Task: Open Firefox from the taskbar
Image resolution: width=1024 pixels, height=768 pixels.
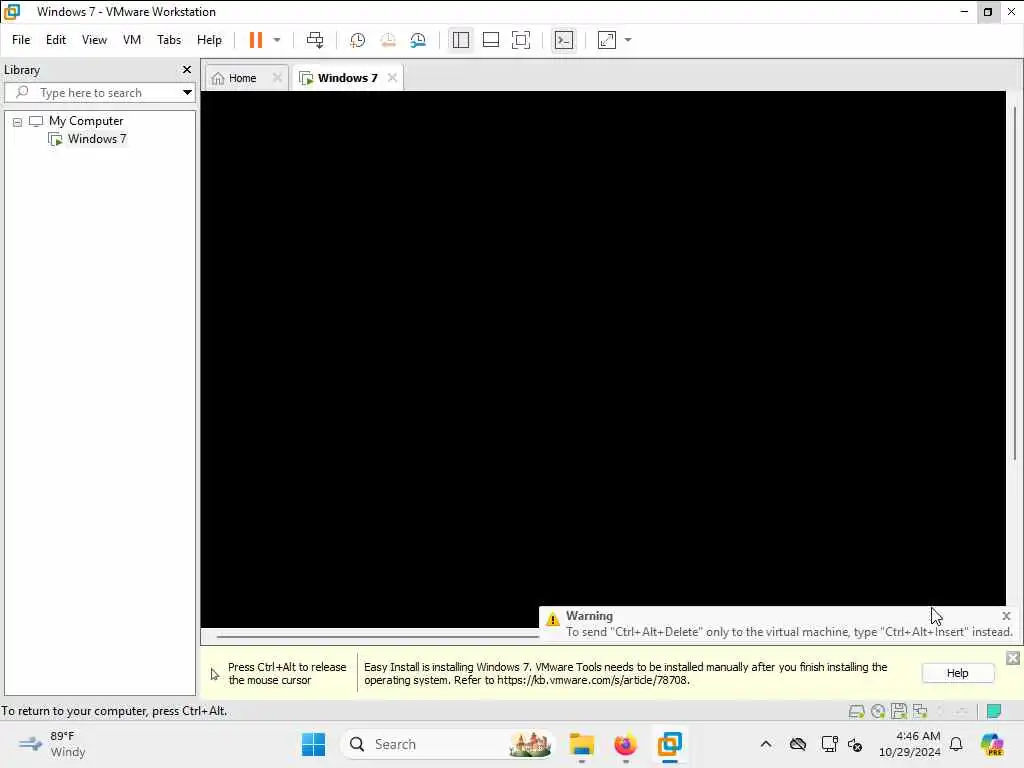Action: 625,744
